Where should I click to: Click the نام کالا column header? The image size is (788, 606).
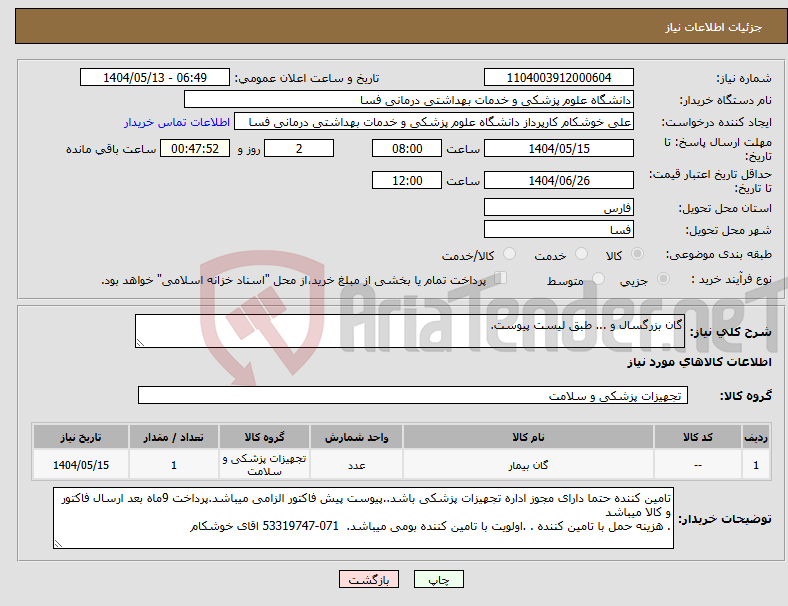click(528, 437)
